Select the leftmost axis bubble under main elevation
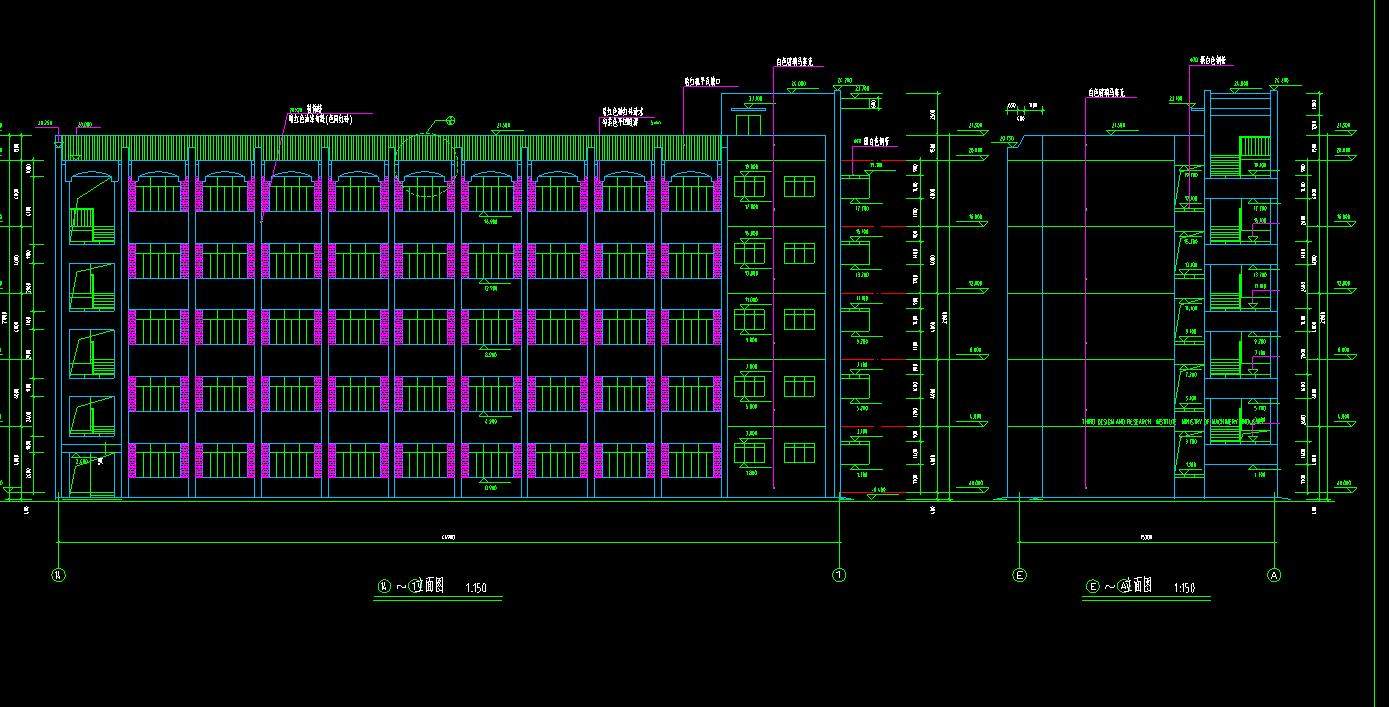1389x707 pixels. click(58, 575)
